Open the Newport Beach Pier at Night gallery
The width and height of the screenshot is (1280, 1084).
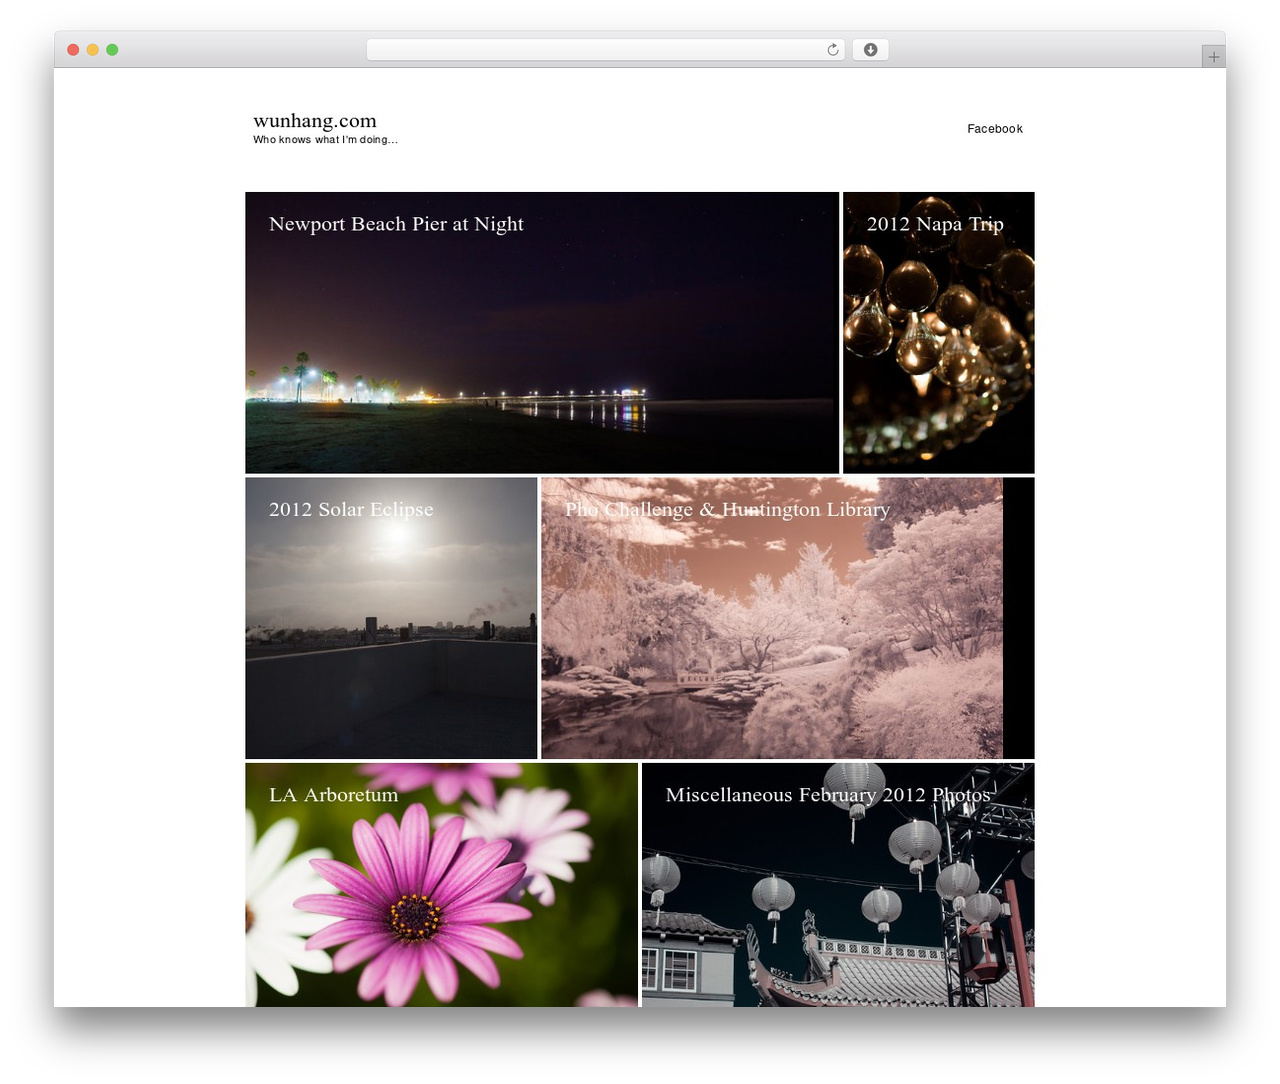tap(542, 332)
